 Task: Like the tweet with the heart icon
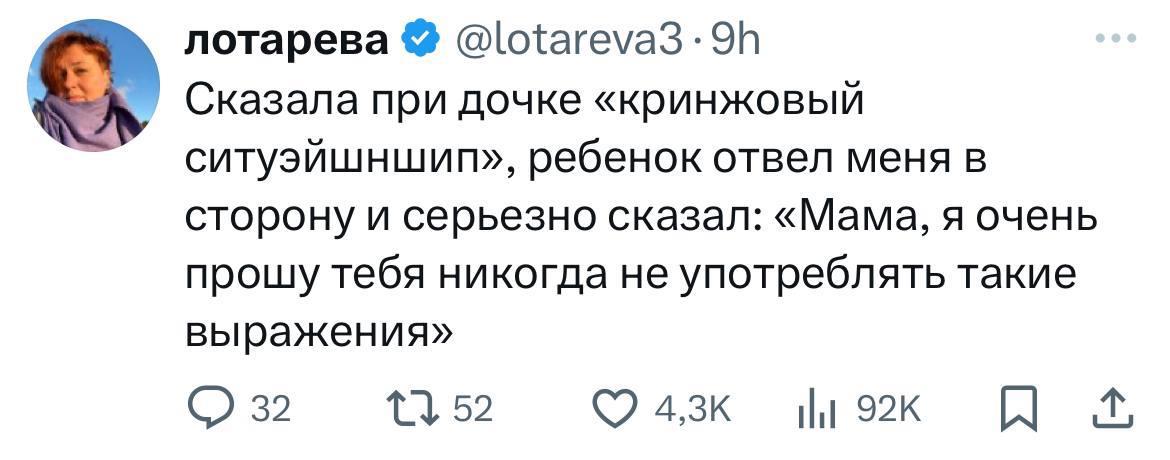(x=614, y=409)
